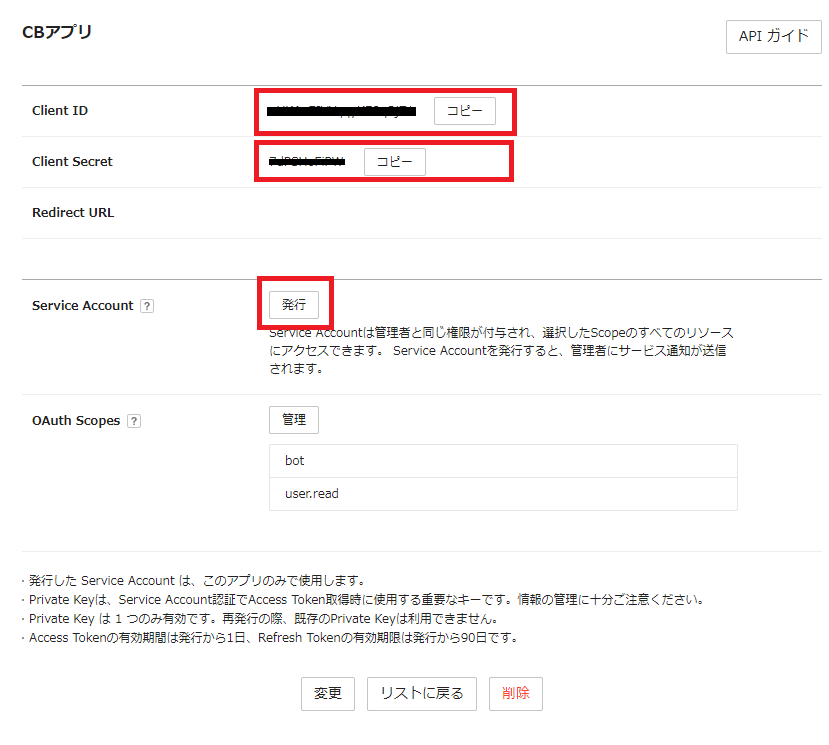Click the CBアプリ page title
The image size is (829, 745).
pyautogui.click(x=57, y=32)
